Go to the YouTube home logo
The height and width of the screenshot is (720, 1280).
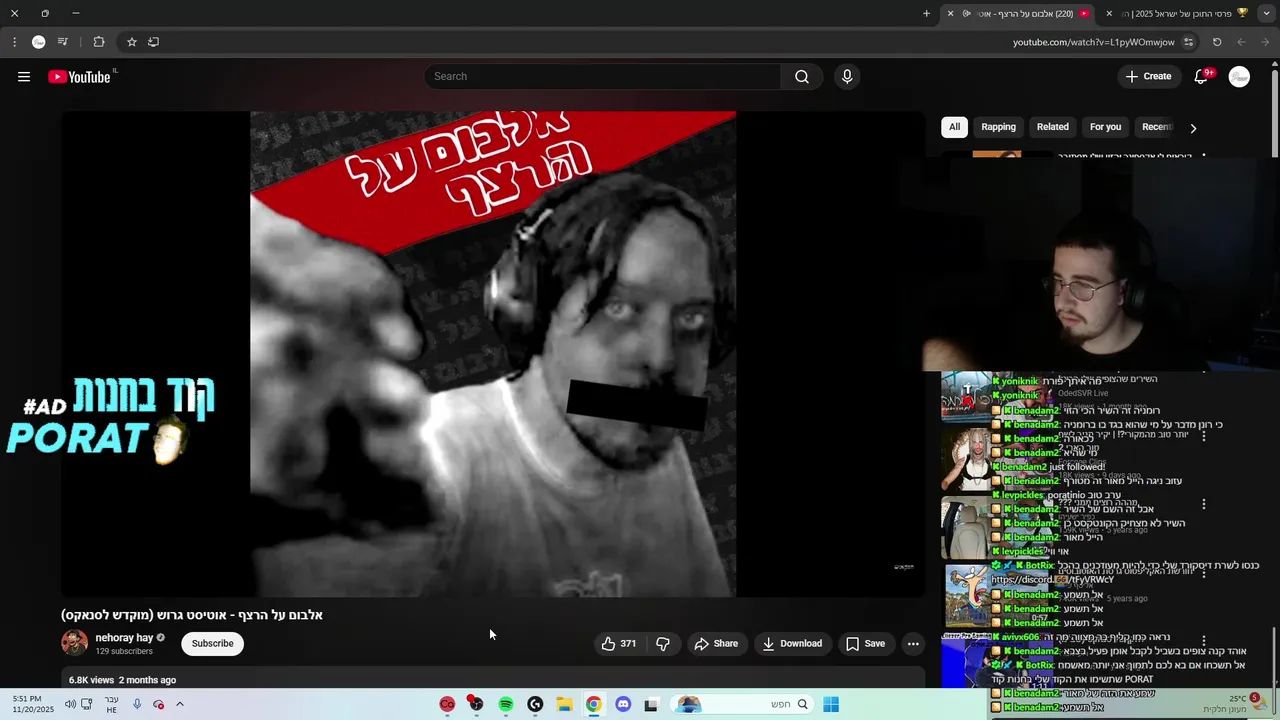point(80,77)
